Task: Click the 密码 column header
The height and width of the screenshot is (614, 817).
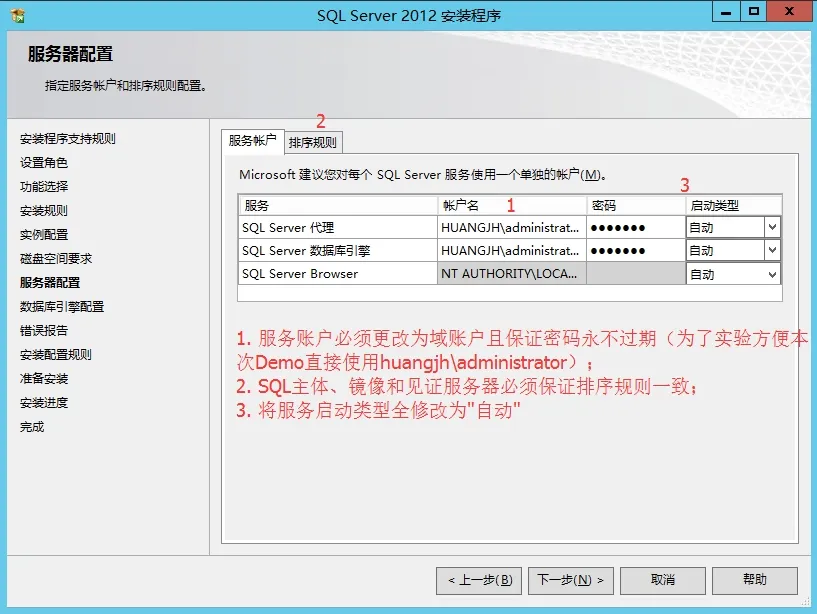Action: tap(636, 205)
